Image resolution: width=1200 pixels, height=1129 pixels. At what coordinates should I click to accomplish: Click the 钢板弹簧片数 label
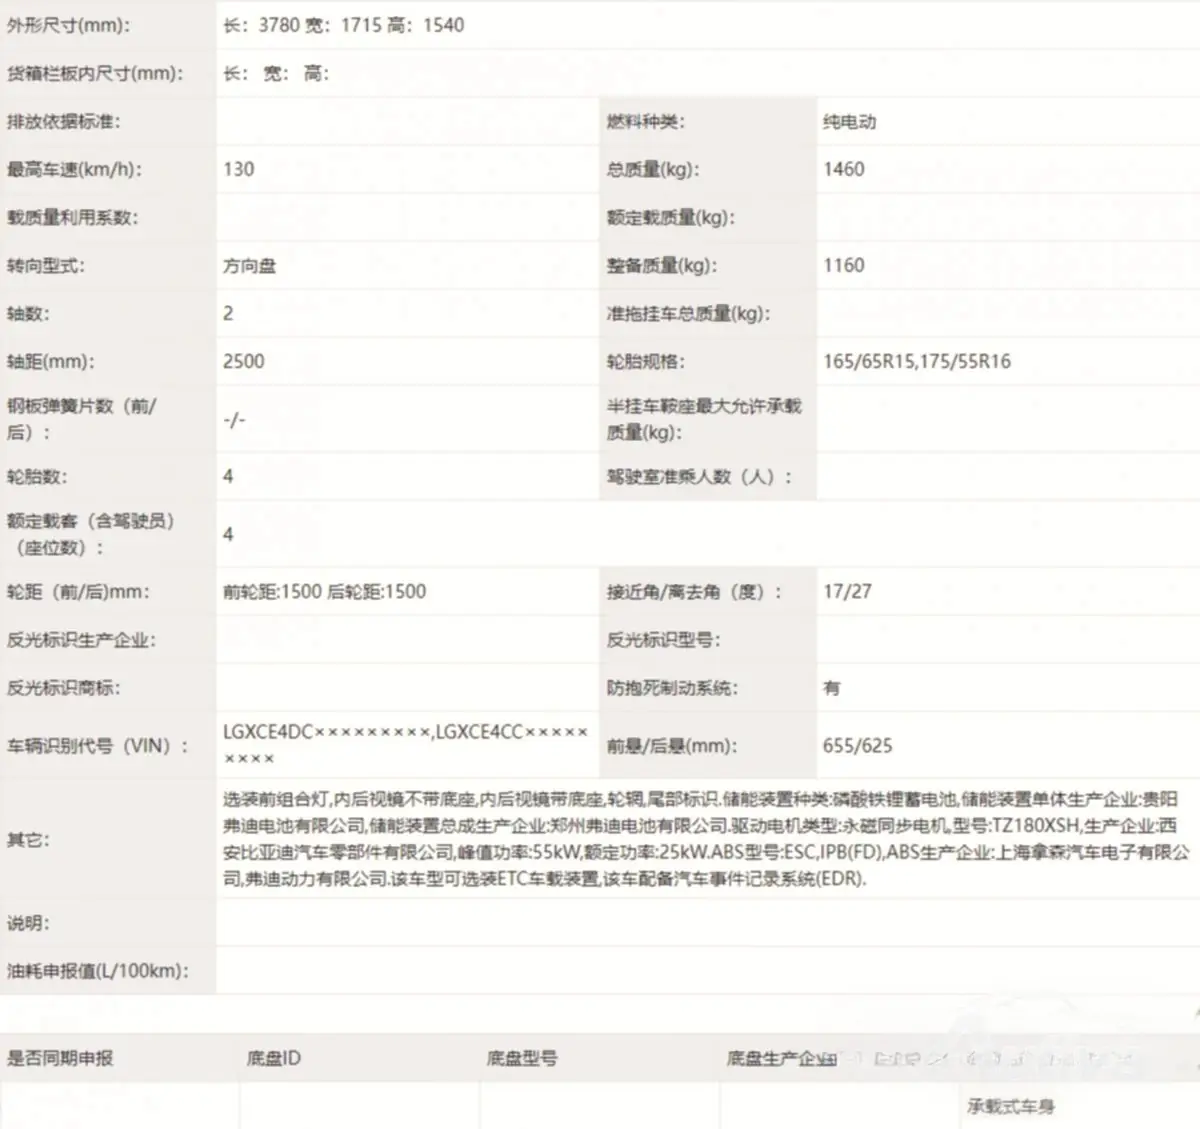click(82, 419)
